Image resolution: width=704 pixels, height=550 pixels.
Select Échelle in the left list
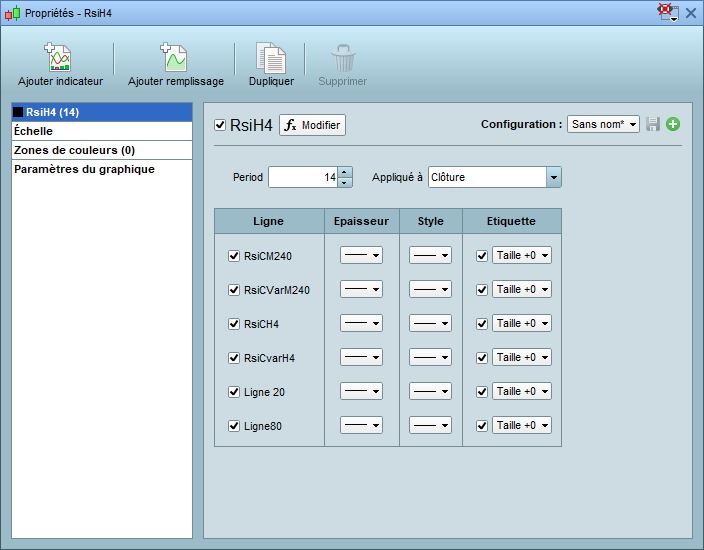pyautogui.click(x=102, y=131)
